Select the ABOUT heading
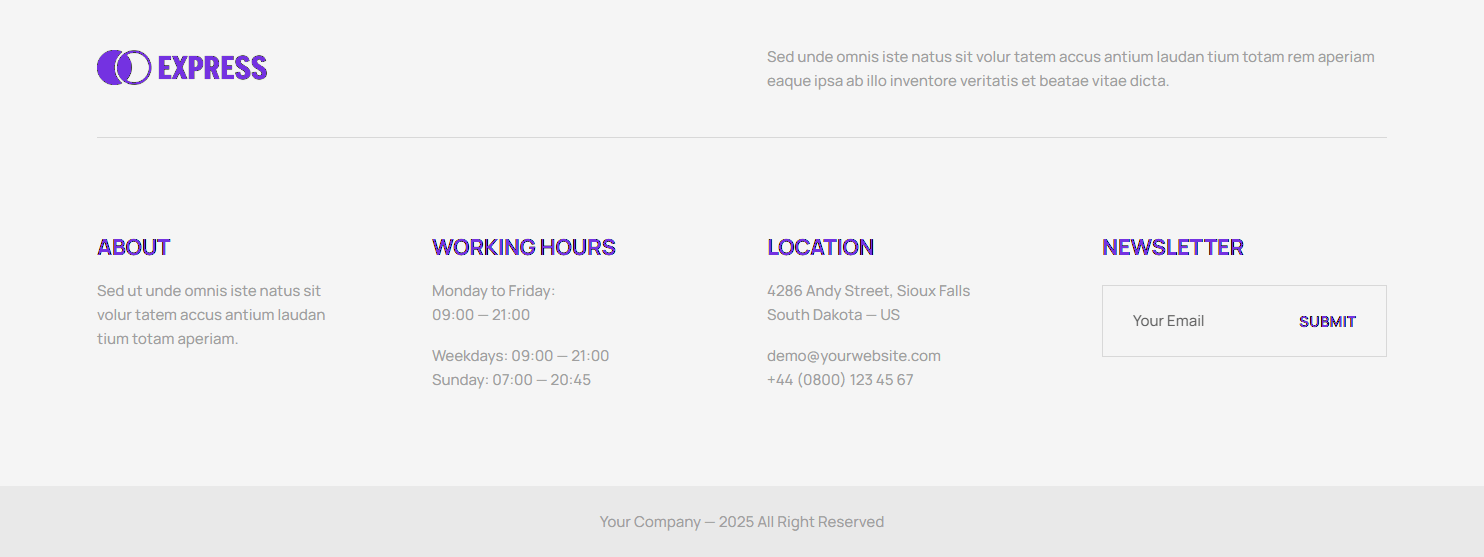1484x557 pixels. pos(133,247)
